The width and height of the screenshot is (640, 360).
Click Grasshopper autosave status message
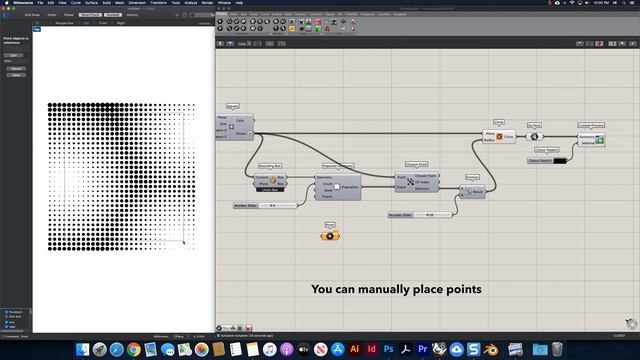(x=247, y=336)
